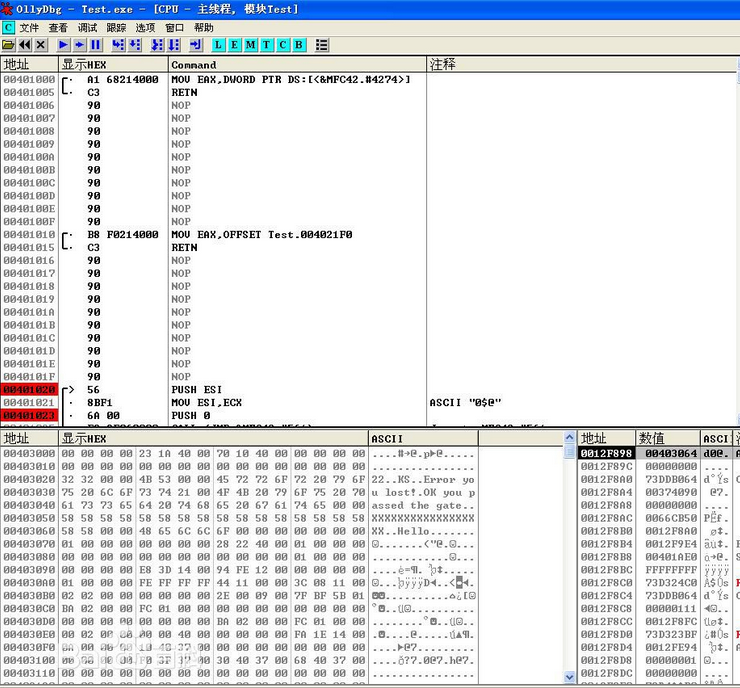
Task: Close the debugged program with the X icon
Action: (x=41, y=45)
